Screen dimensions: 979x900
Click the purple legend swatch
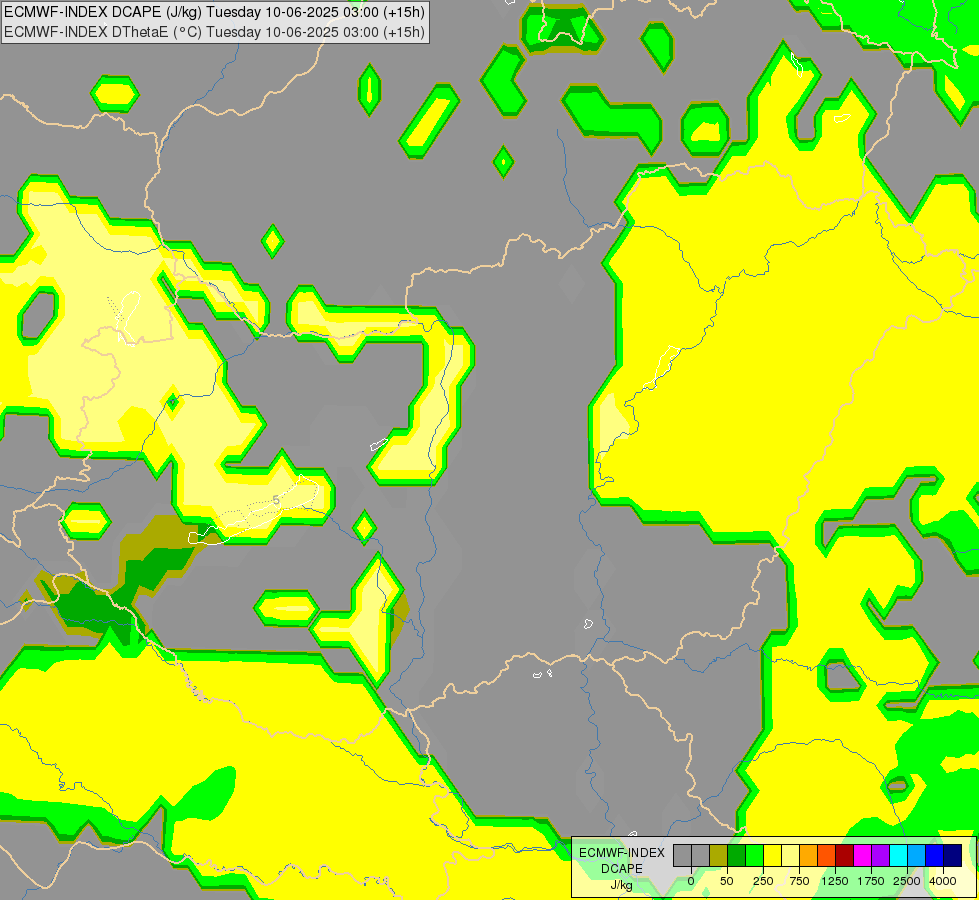(880, 855)
